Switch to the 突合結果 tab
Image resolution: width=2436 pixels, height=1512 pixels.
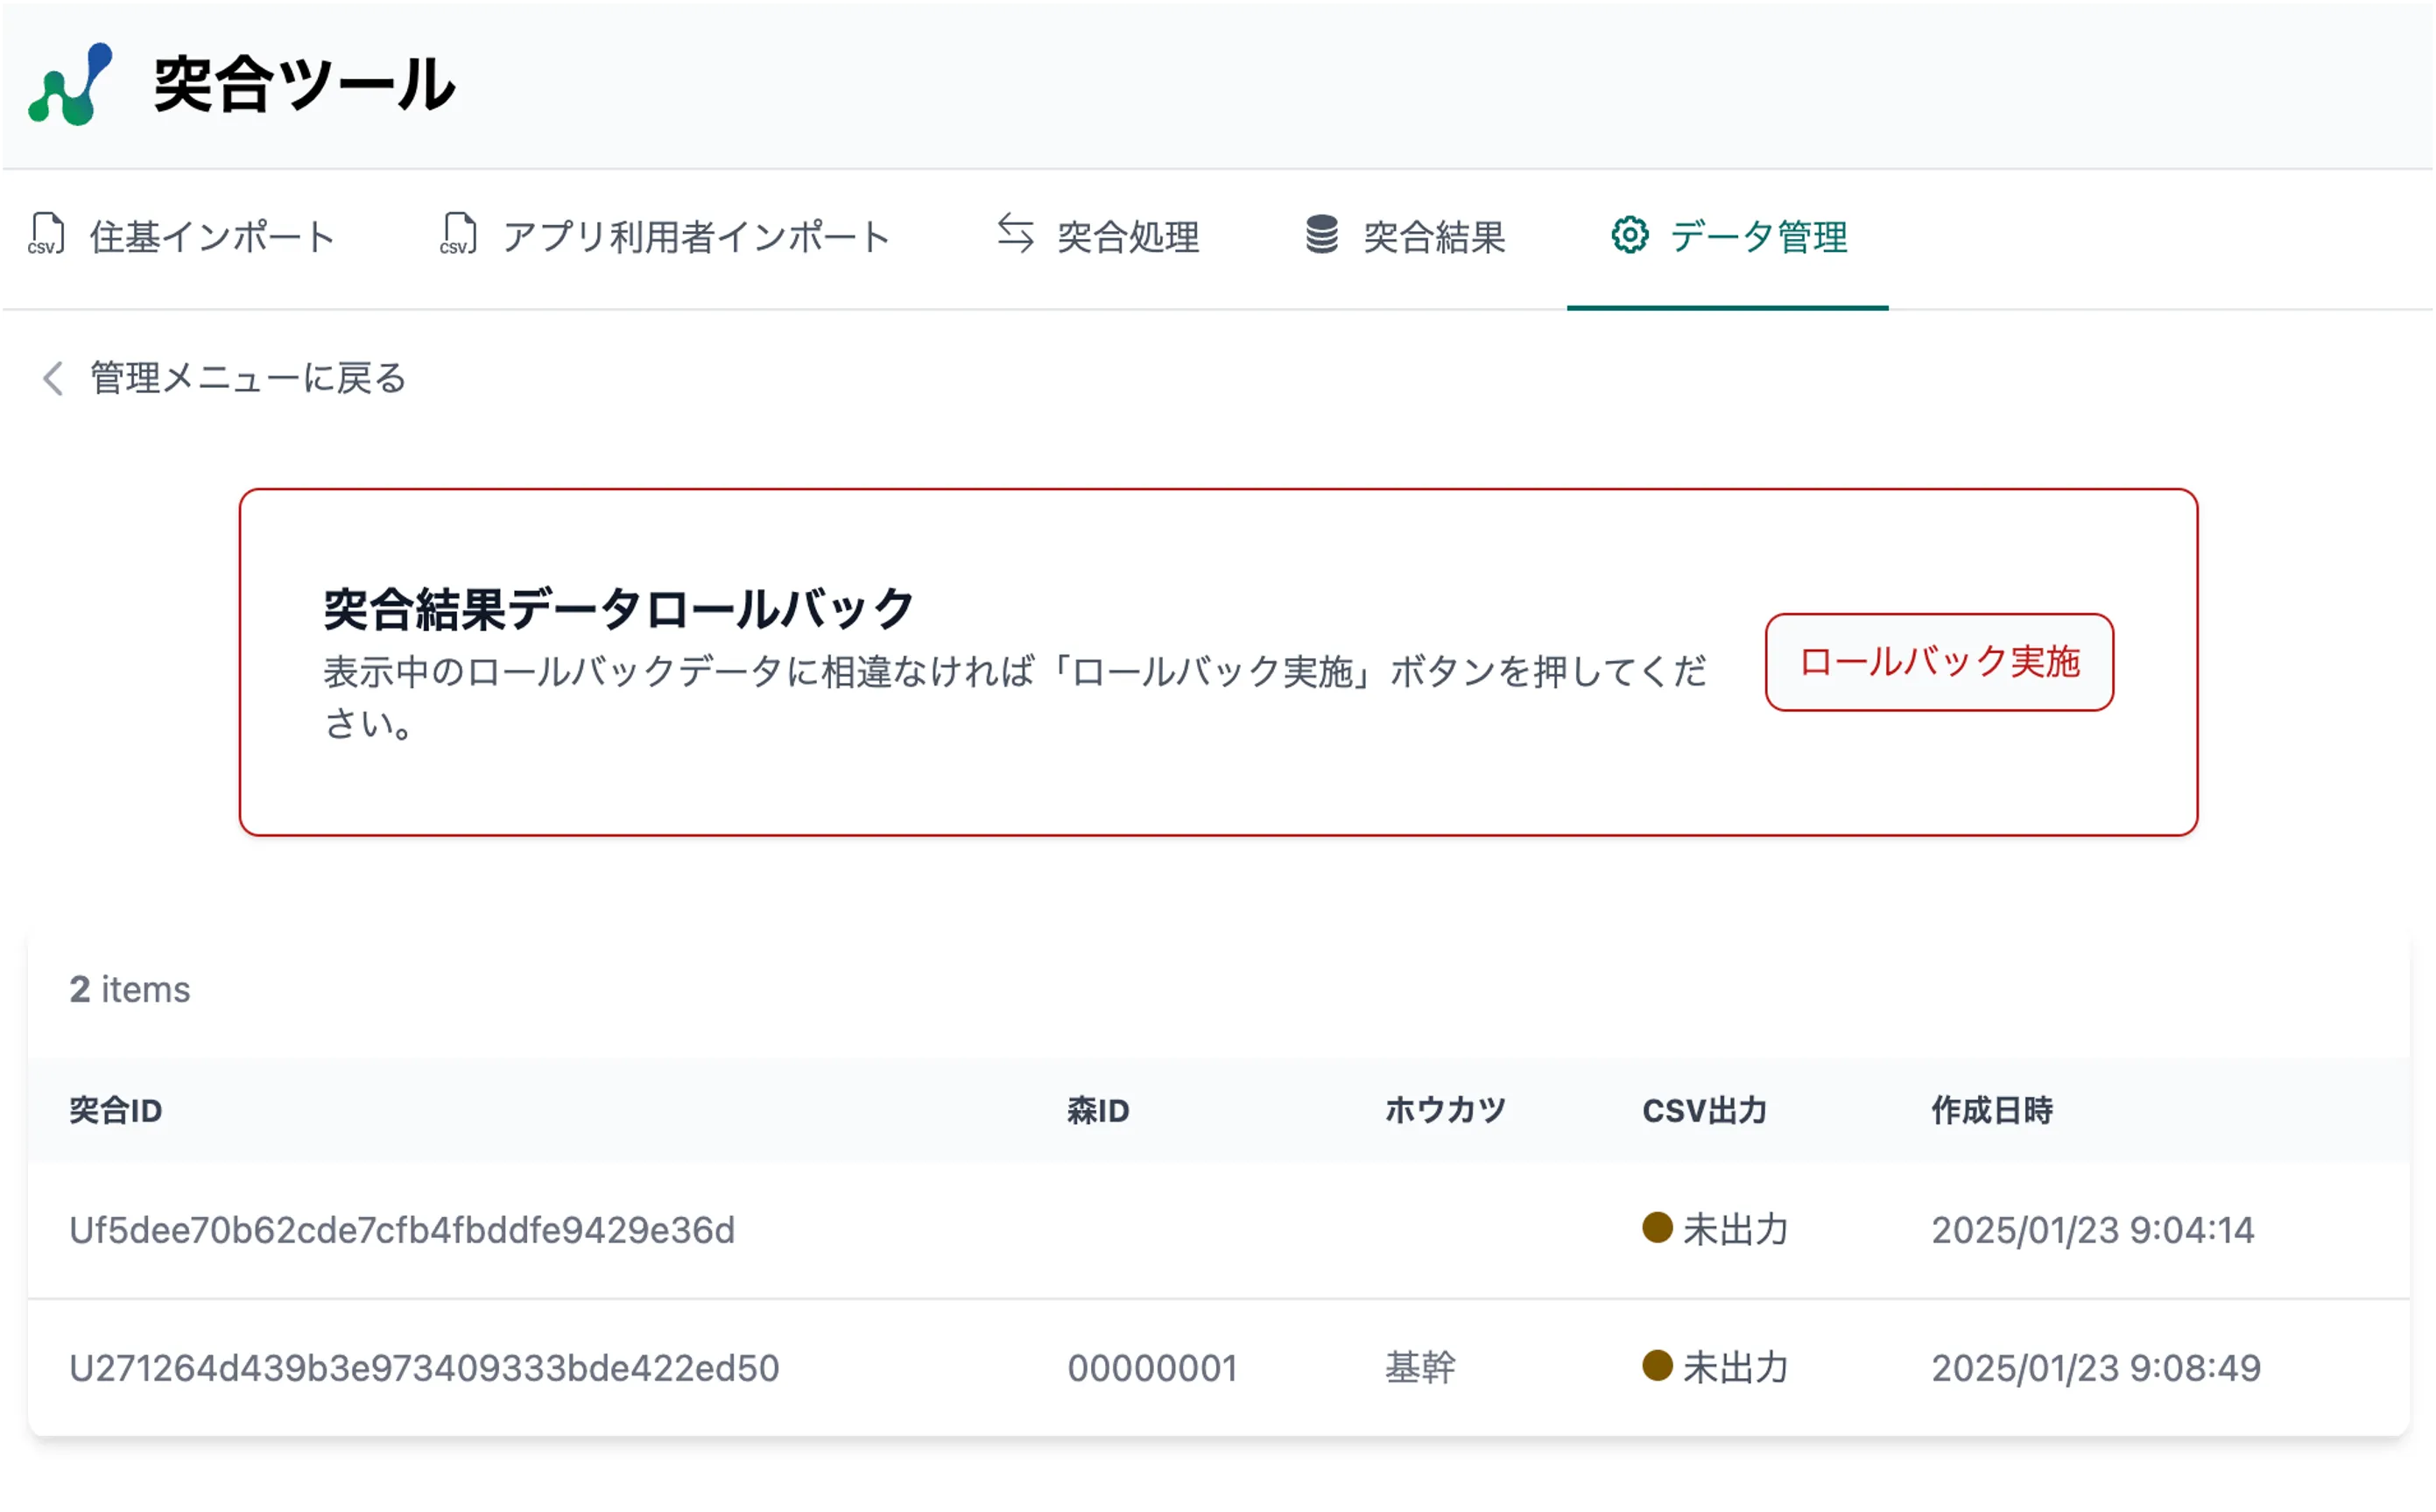1433,237
